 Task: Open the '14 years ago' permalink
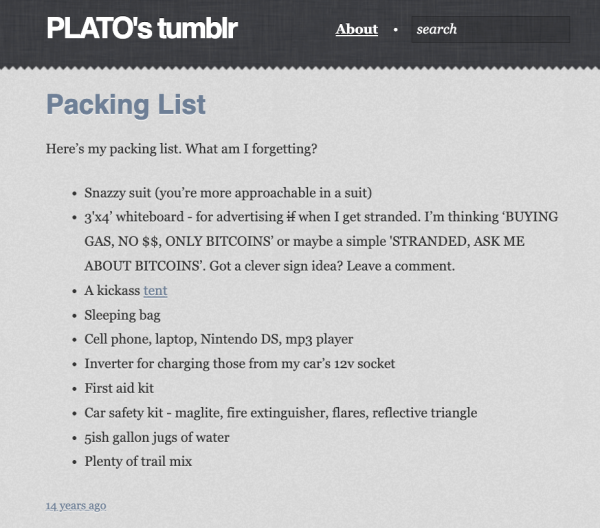tap(76, 506)
